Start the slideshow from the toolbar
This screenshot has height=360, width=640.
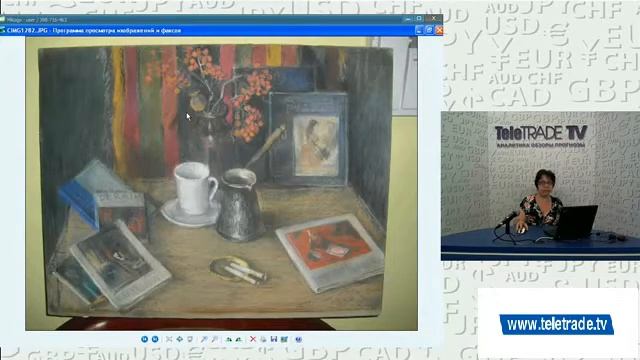[190, 339]
